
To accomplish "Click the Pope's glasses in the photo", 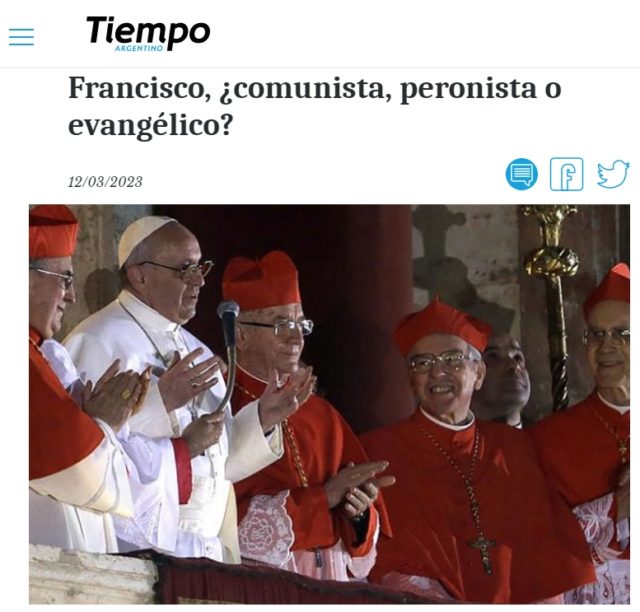I will point(182,268).
